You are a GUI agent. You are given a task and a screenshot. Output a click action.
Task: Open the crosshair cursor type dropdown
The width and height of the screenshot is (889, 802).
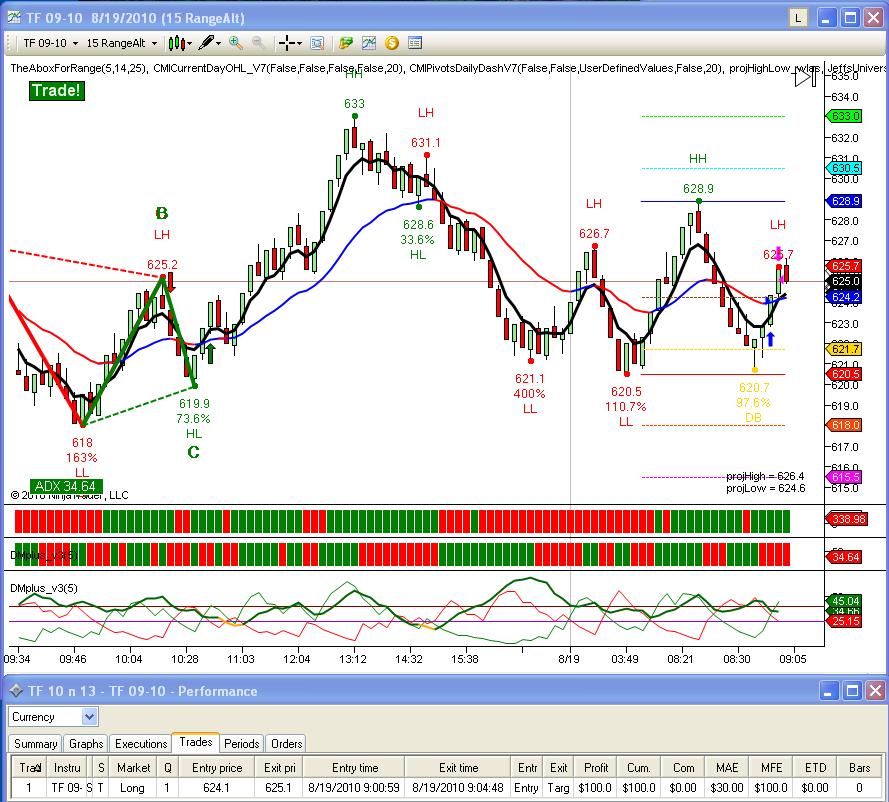(x=290, y=43)
